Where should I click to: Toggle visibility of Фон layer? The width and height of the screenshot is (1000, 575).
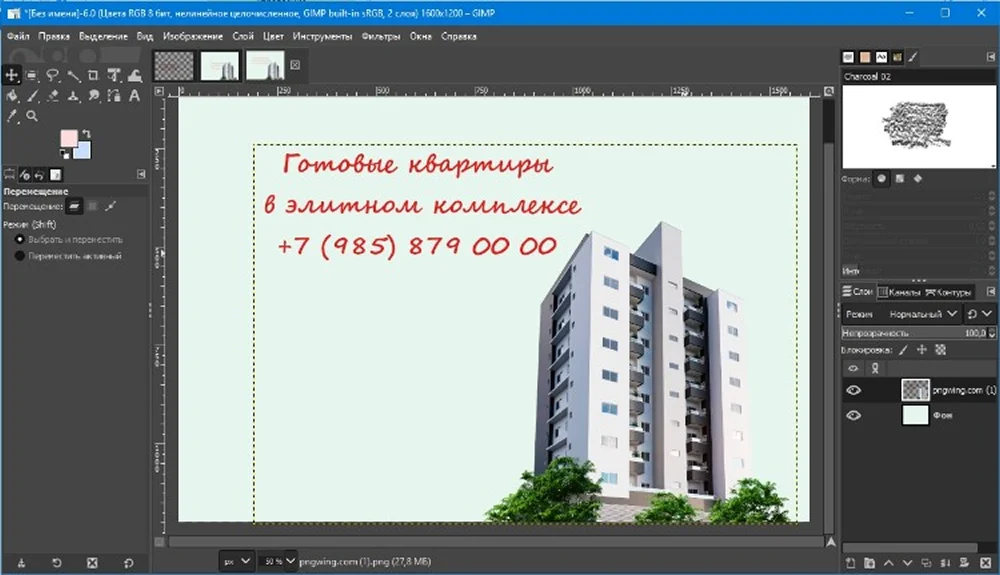tap(853, 416)
